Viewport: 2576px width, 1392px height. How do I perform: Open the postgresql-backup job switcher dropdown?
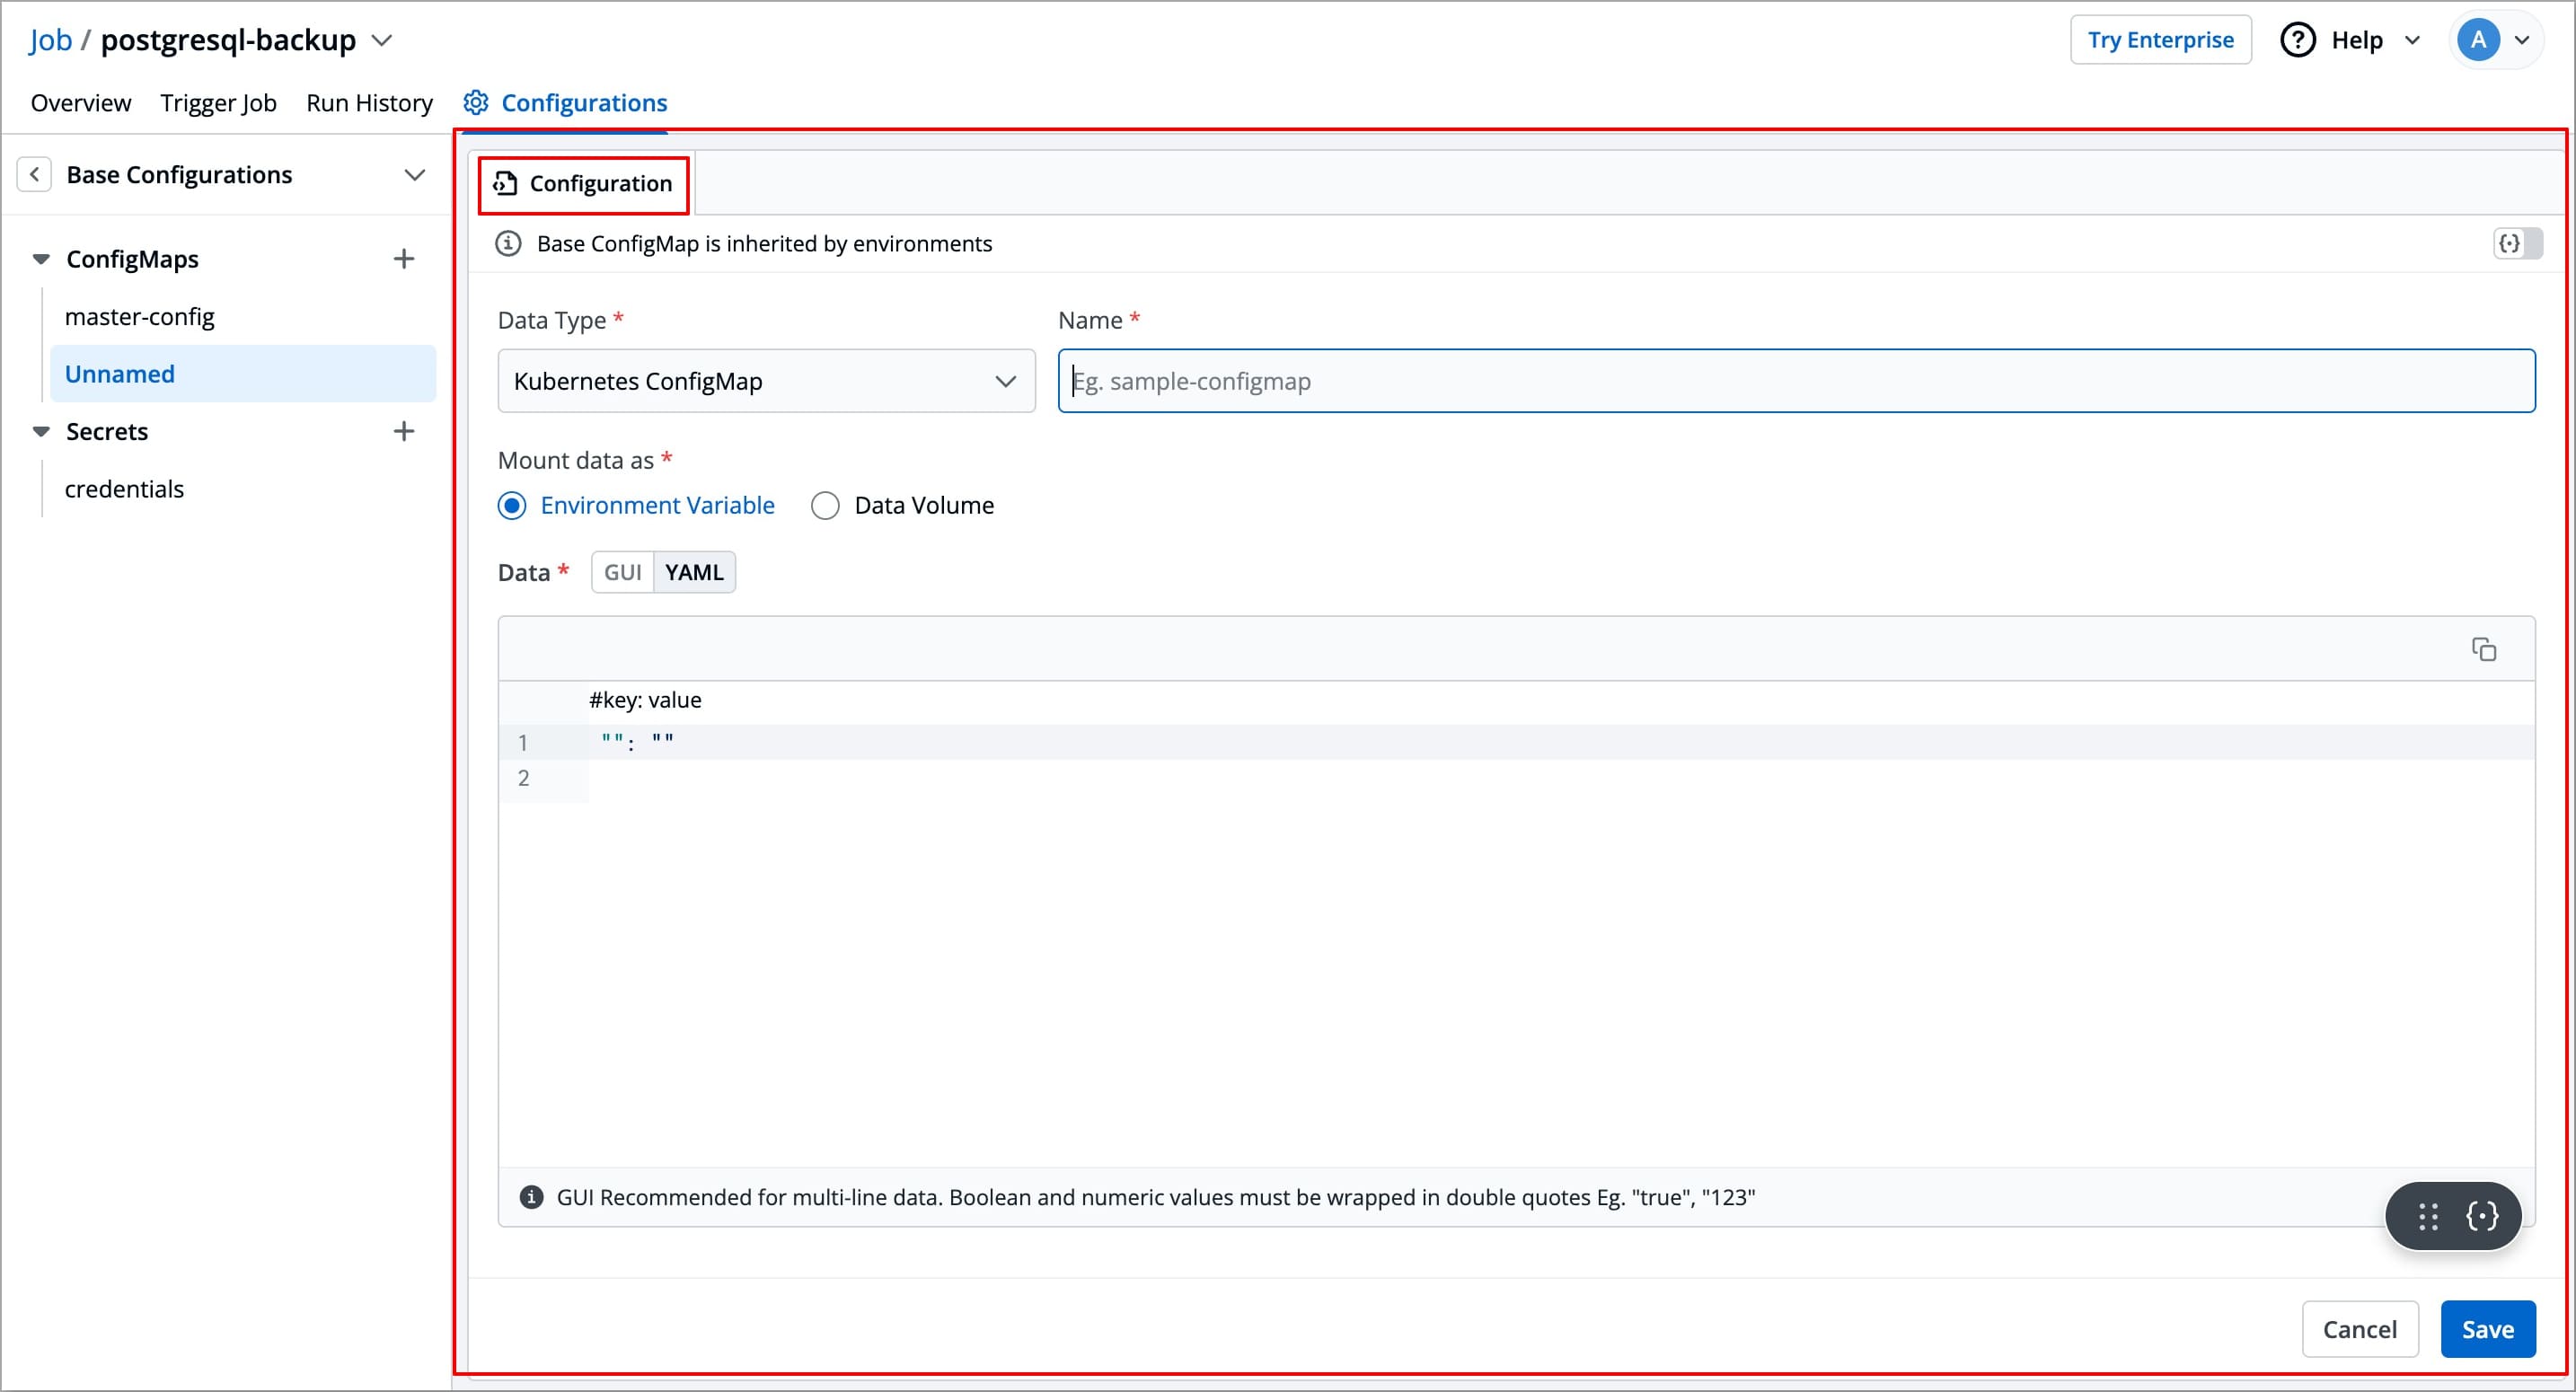coord(381,40)
